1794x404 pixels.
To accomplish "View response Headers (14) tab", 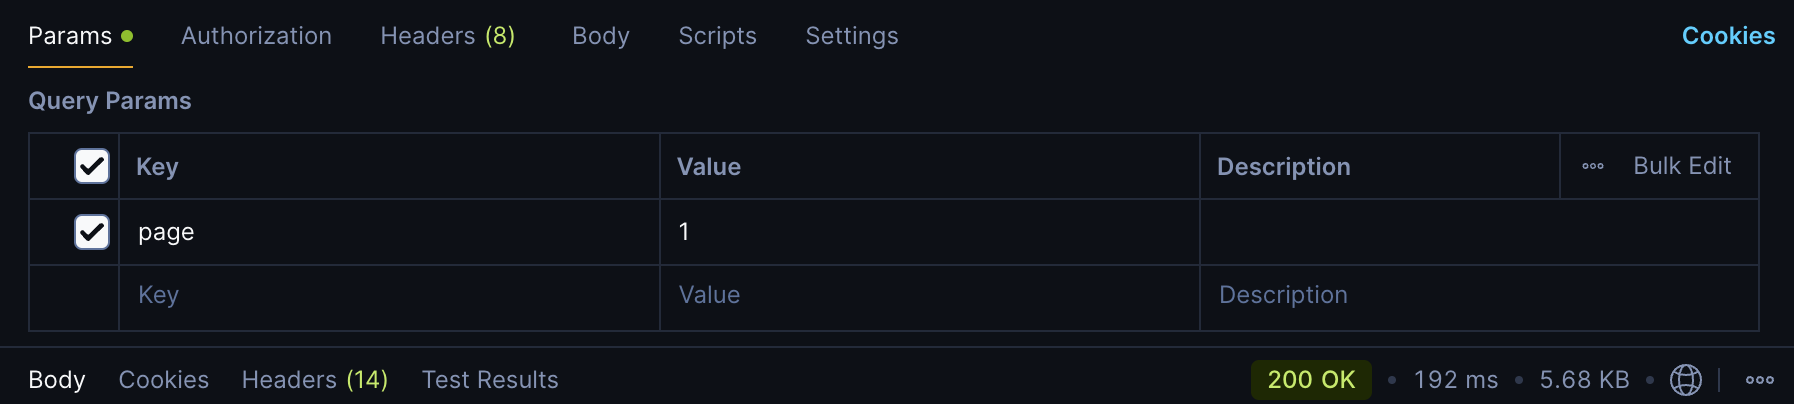I will click(315, 380).
